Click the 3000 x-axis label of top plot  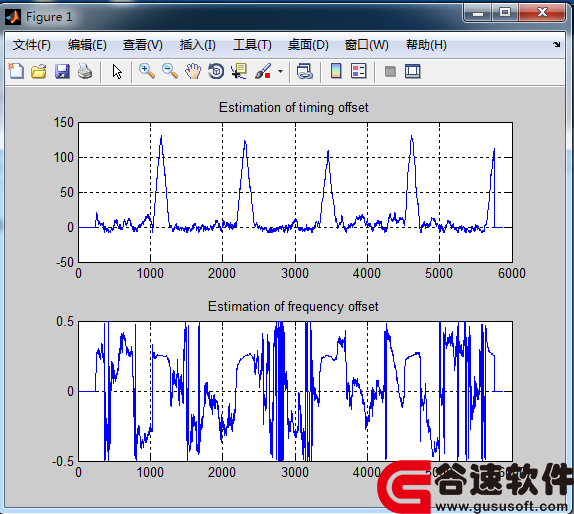[295, 273]
